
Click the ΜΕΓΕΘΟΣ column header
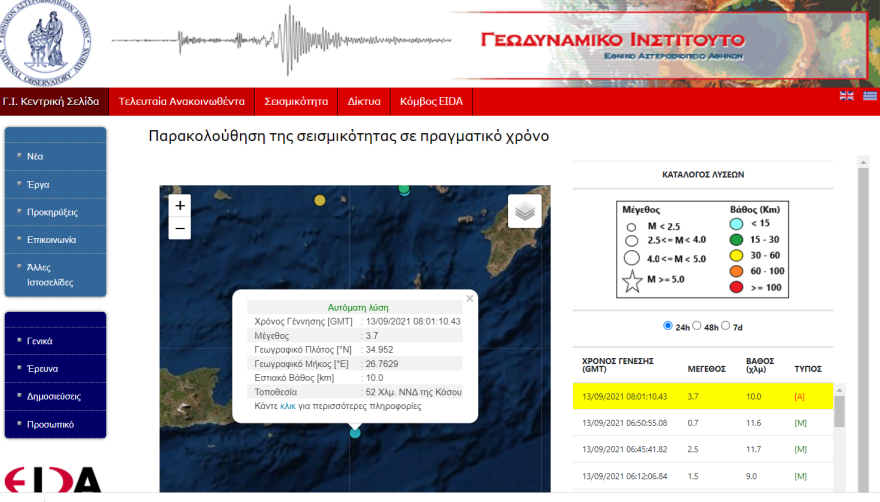point(707,369)
